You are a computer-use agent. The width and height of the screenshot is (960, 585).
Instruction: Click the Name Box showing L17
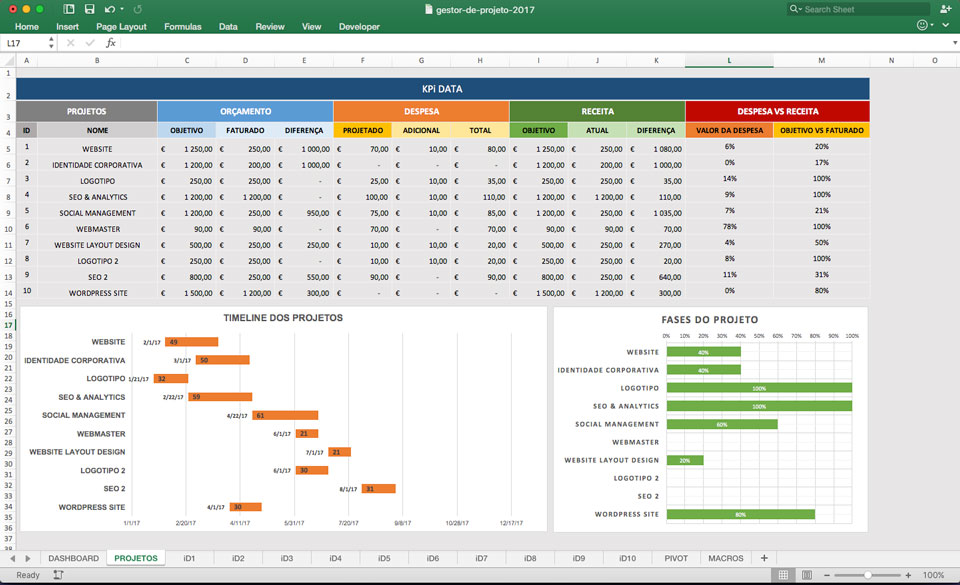pos(24,43)
